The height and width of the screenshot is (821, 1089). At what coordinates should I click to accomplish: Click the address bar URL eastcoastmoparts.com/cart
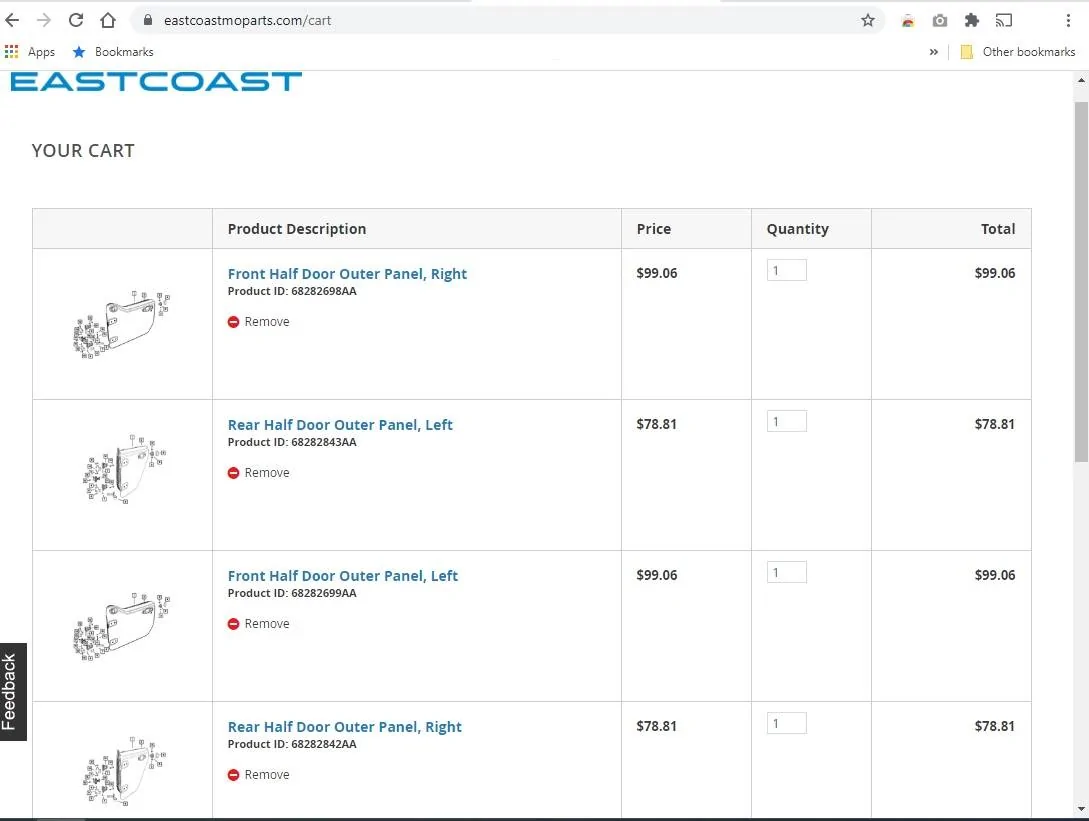(247, 20)
